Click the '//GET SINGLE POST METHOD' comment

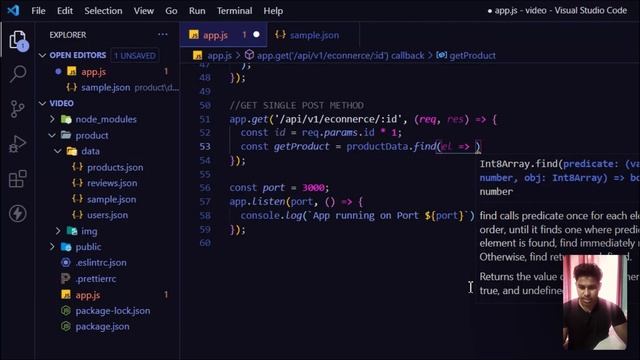coord(296,105)
